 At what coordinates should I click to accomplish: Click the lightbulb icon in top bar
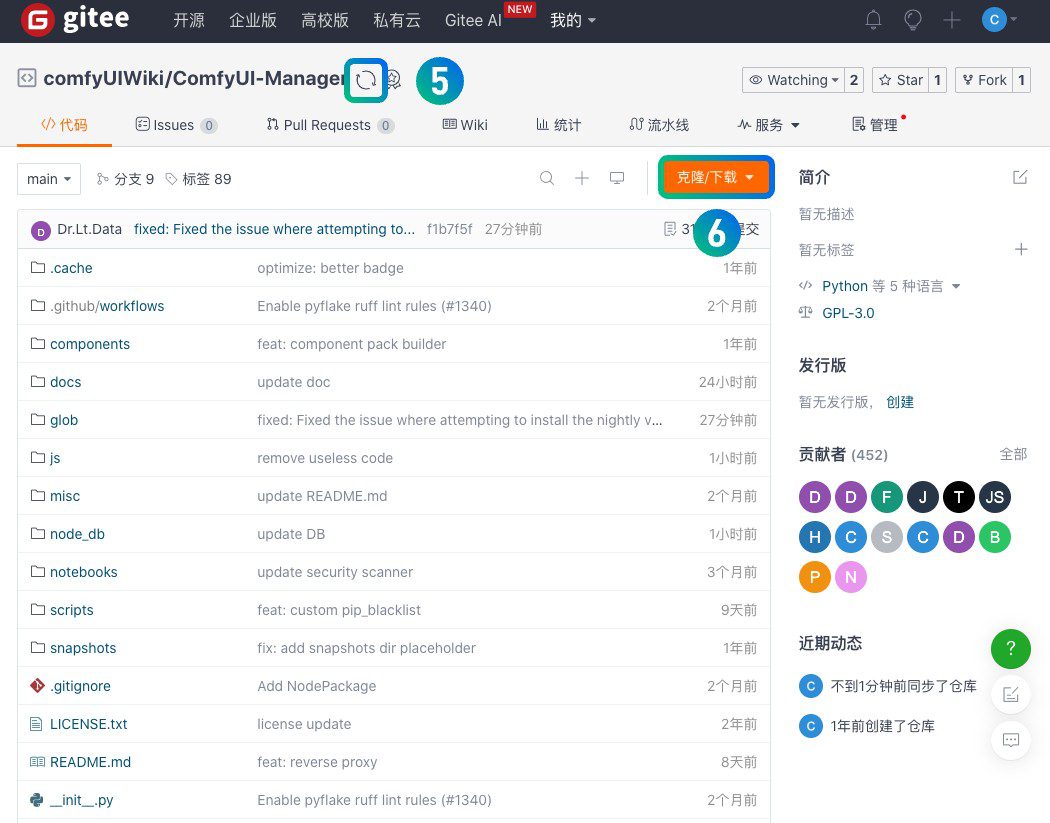pos(913,20)
